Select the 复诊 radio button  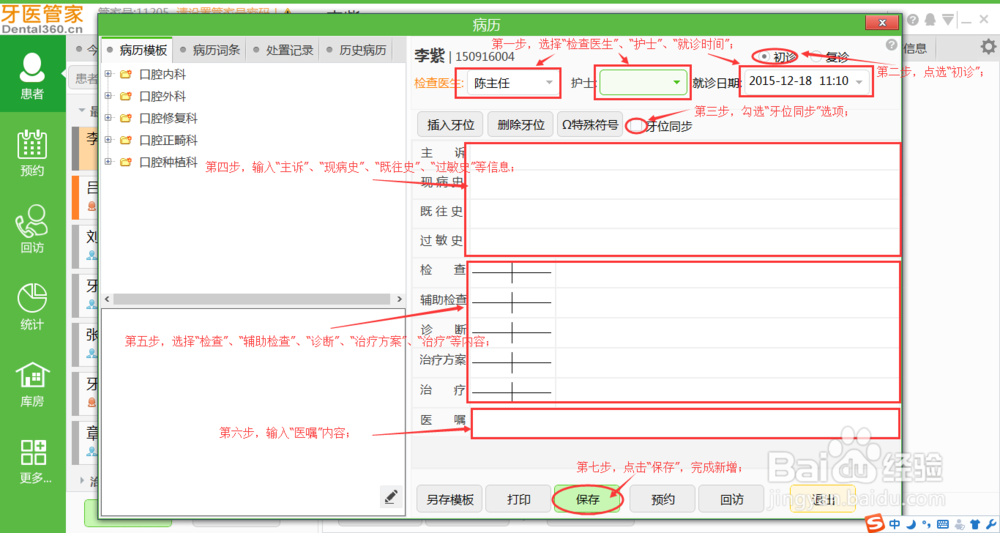817,57
